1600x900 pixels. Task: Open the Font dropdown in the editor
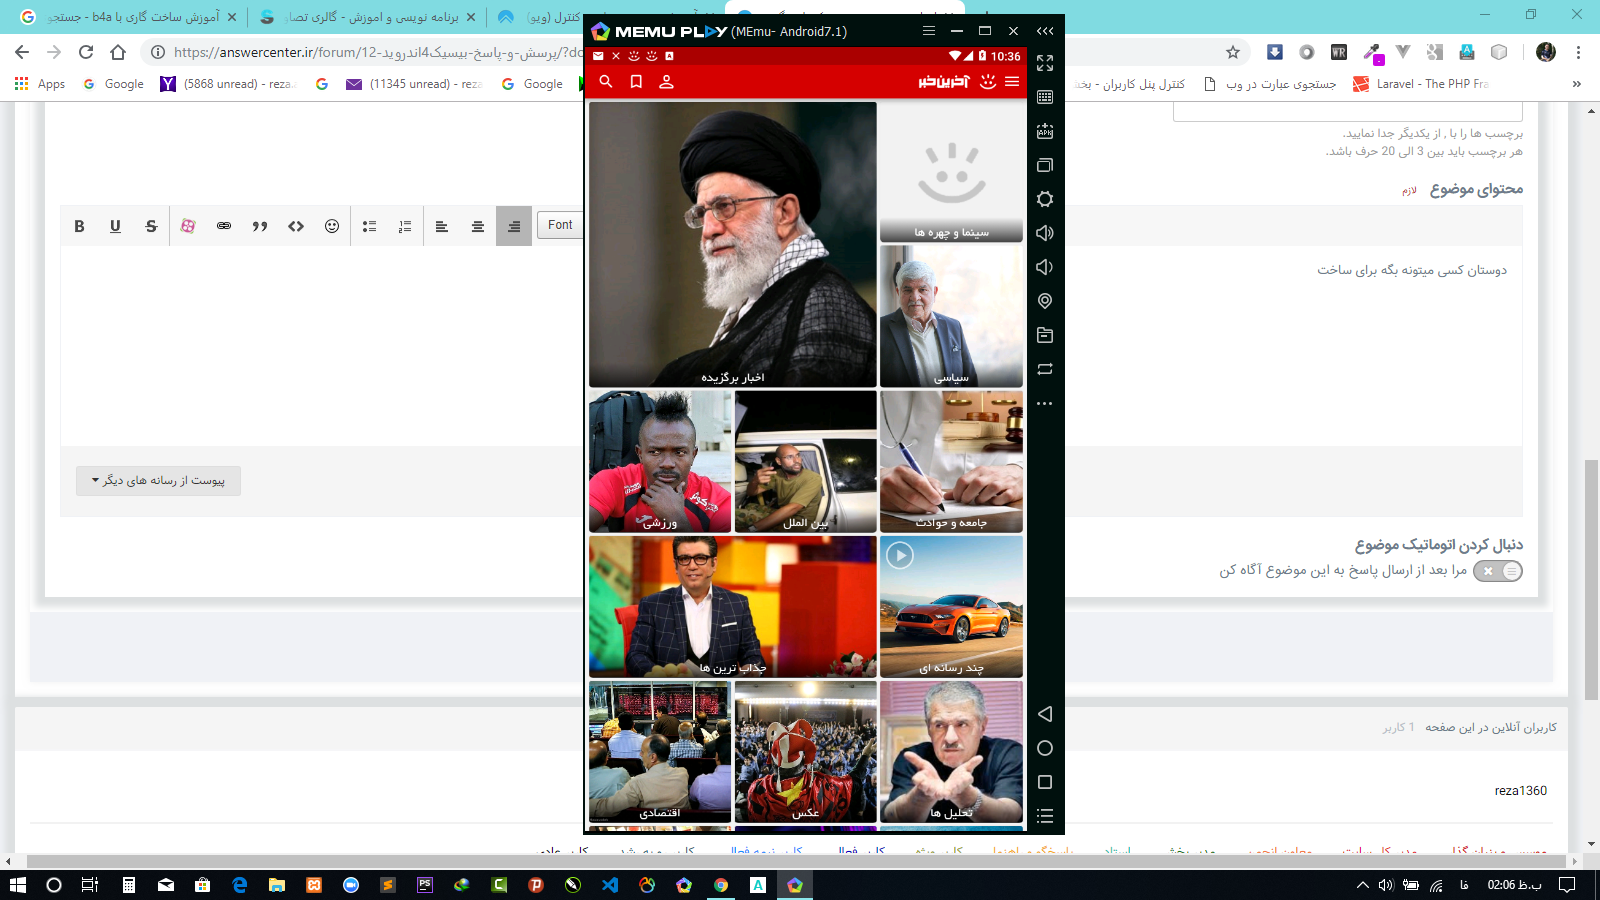click(x=560, y=225)
